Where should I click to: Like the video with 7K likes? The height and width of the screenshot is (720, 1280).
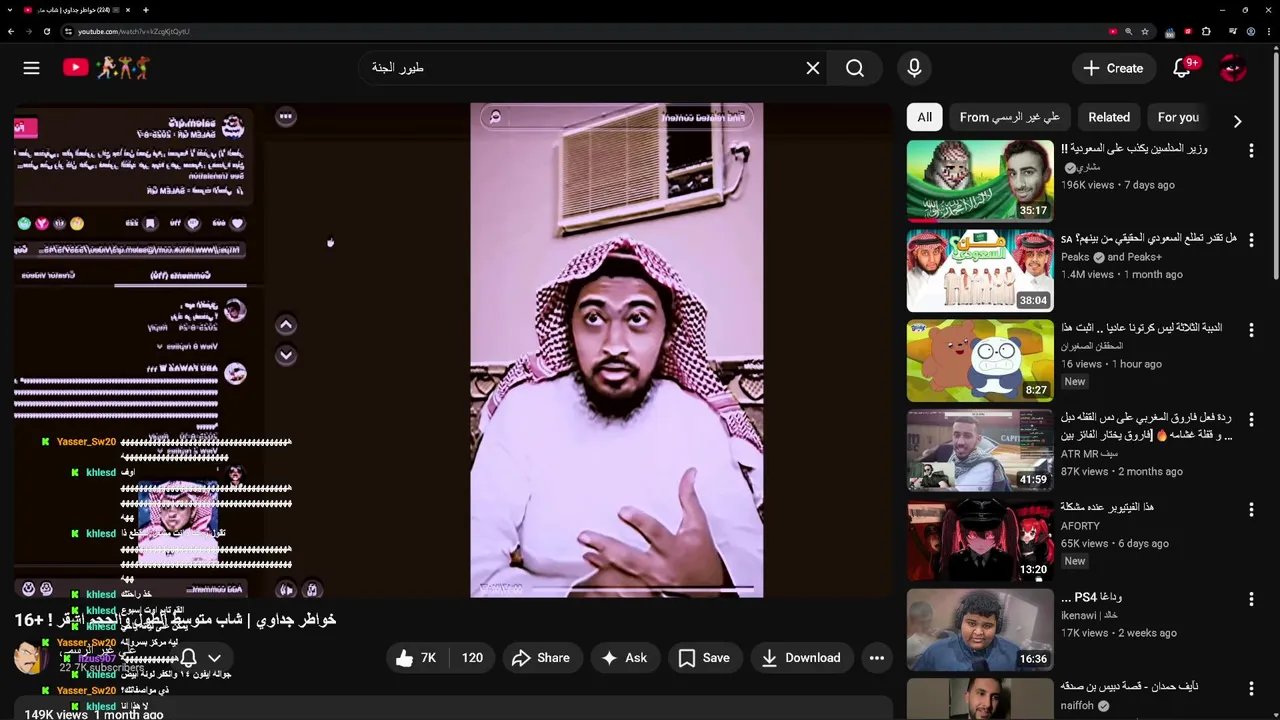pos(416,657)
